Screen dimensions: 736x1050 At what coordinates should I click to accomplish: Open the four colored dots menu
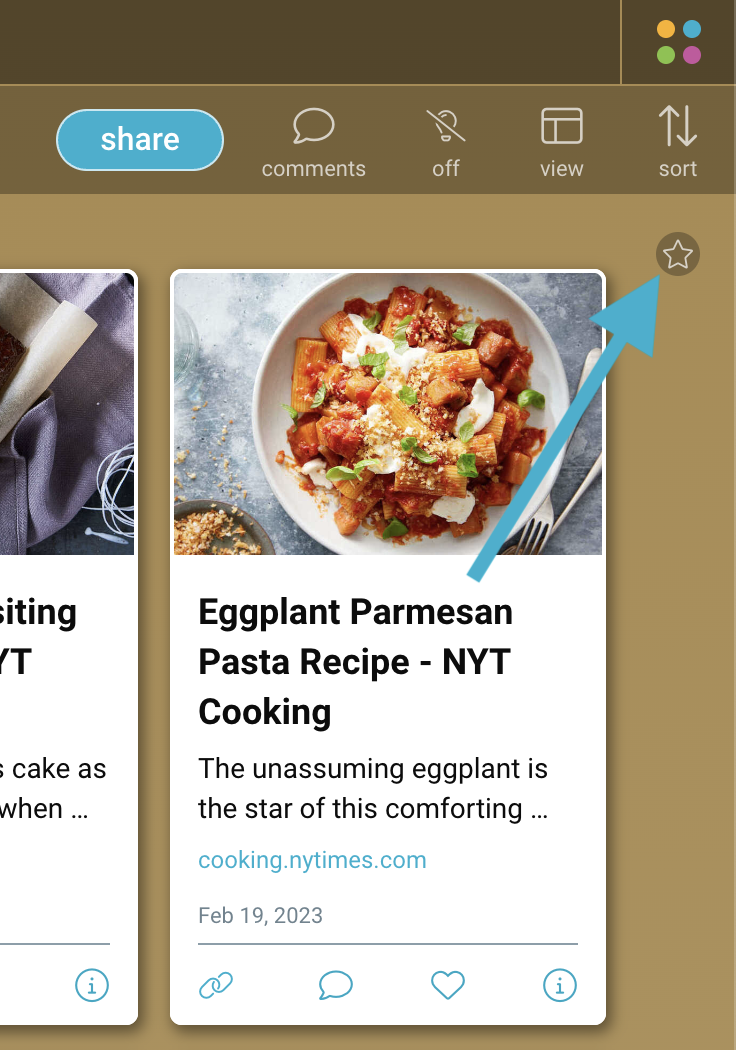(x=679, y=42)
